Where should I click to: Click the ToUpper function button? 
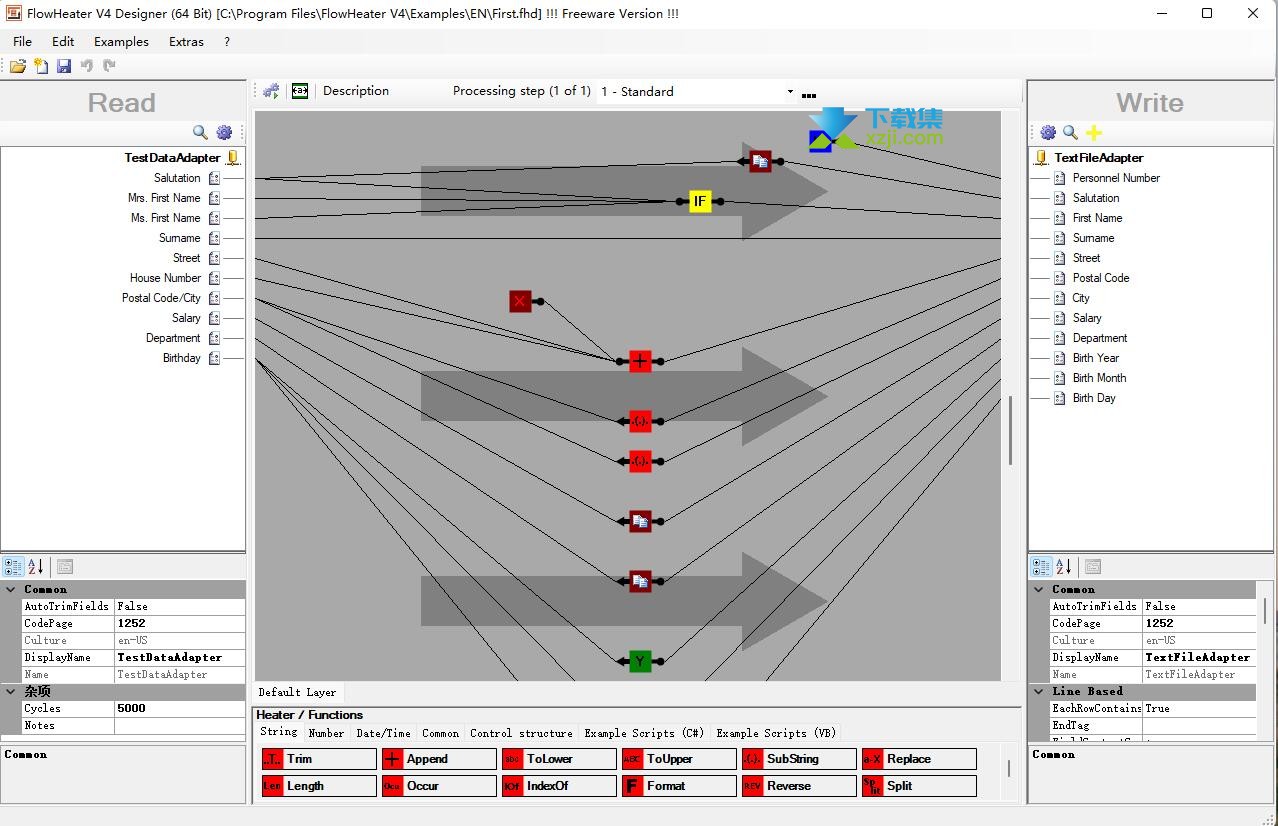pyautogui.click(x=679, y=759)
